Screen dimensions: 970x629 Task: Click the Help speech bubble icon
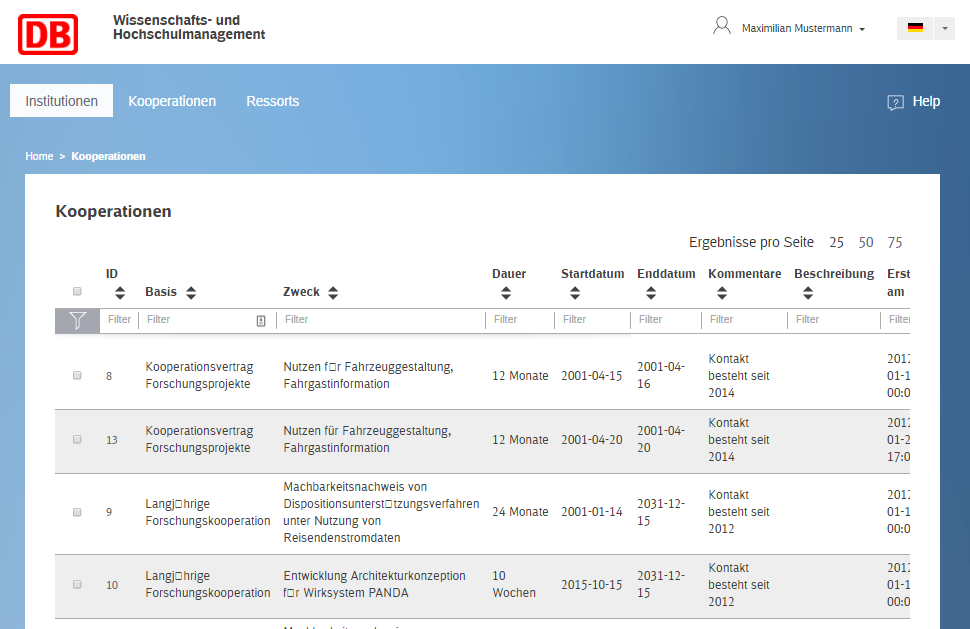pos(895,102)
